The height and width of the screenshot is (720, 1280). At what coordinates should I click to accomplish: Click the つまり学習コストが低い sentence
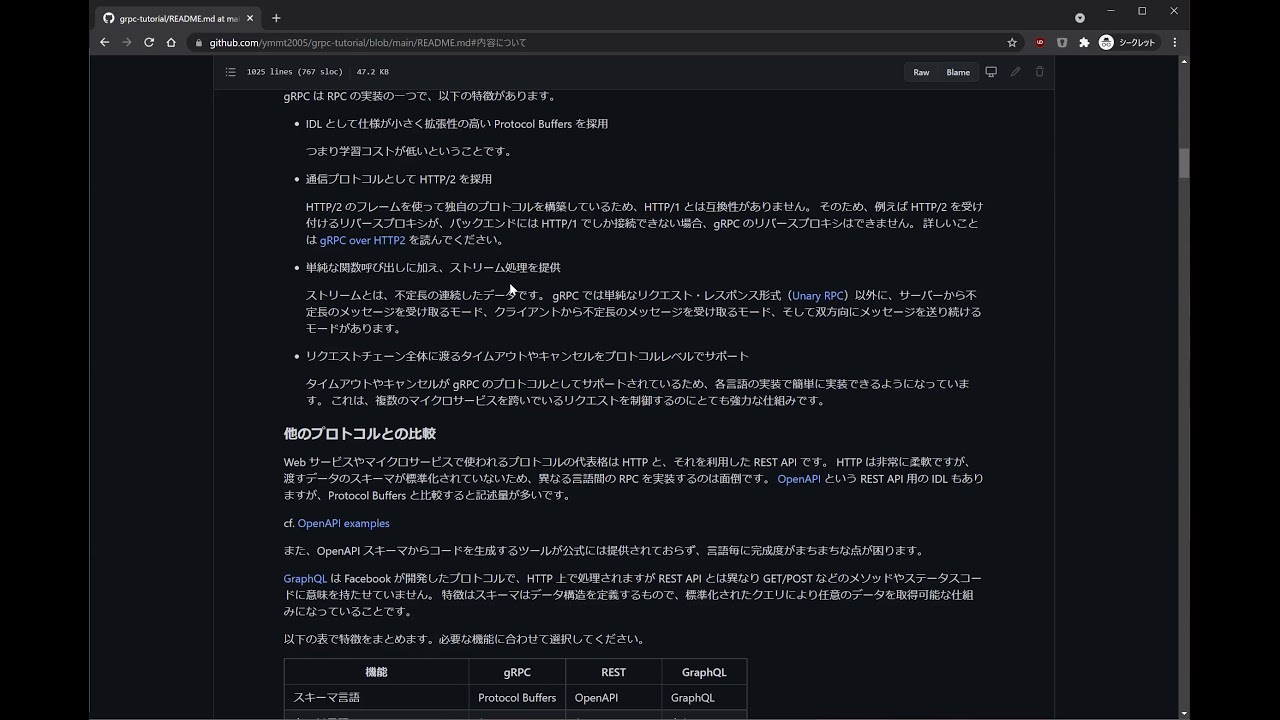pyautogui.click(x=409, y=152)
